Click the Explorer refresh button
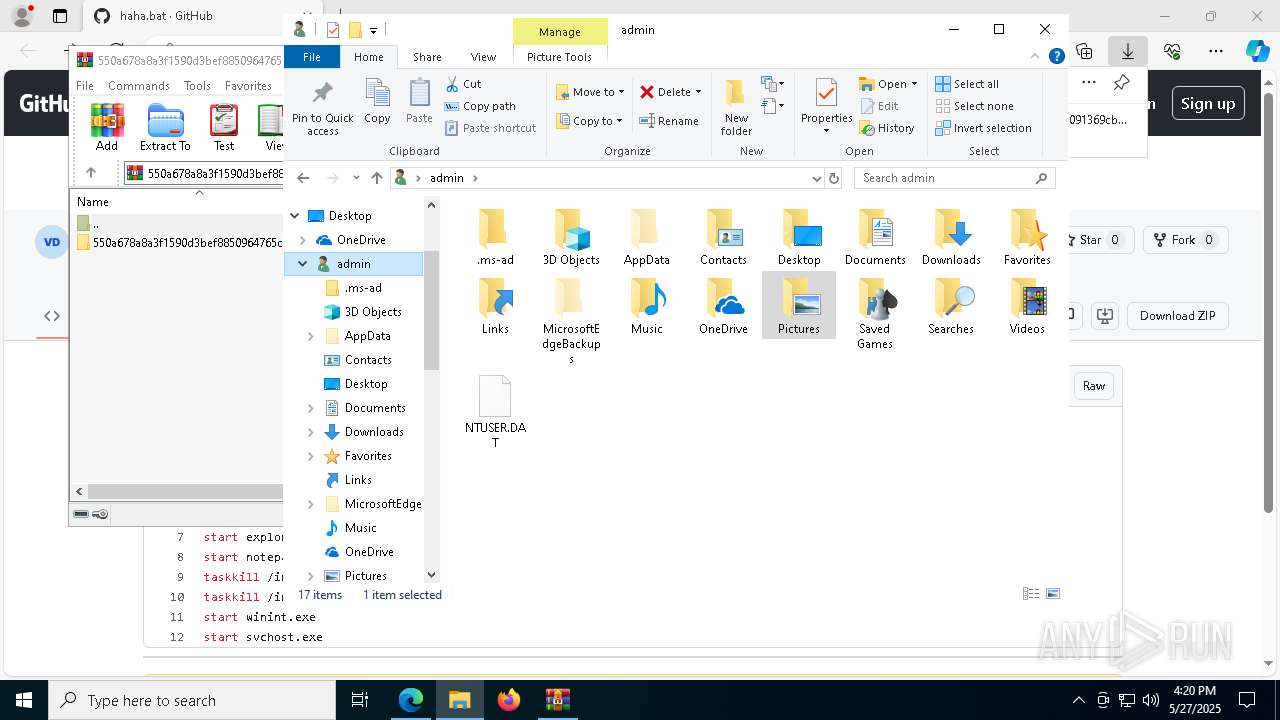Image resolution: width=1280 pixels, height=720 pixels. point(835,178)
